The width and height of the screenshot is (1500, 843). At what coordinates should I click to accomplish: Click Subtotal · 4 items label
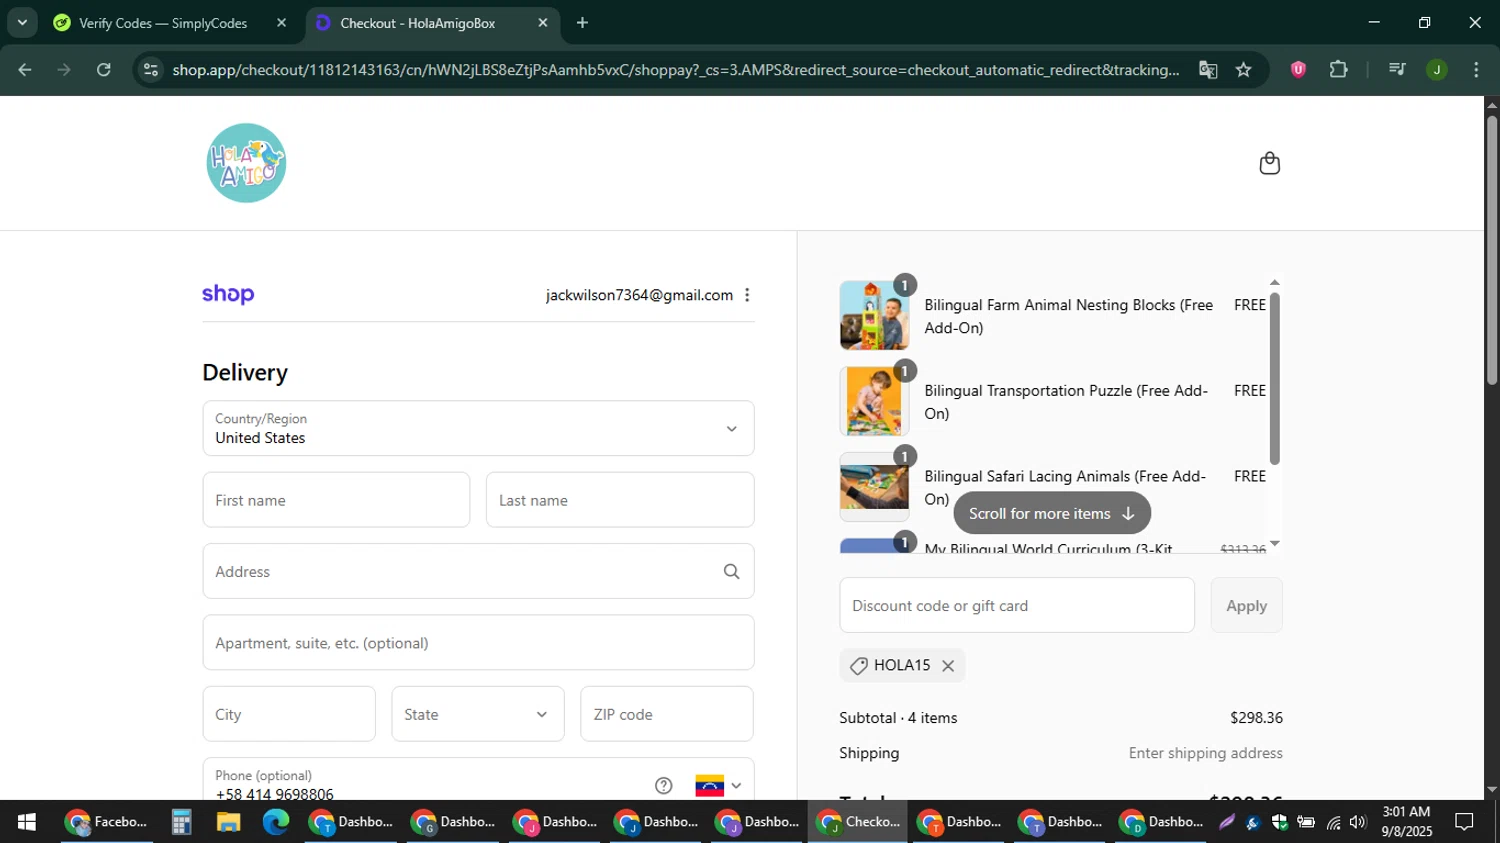coord(898,718)
